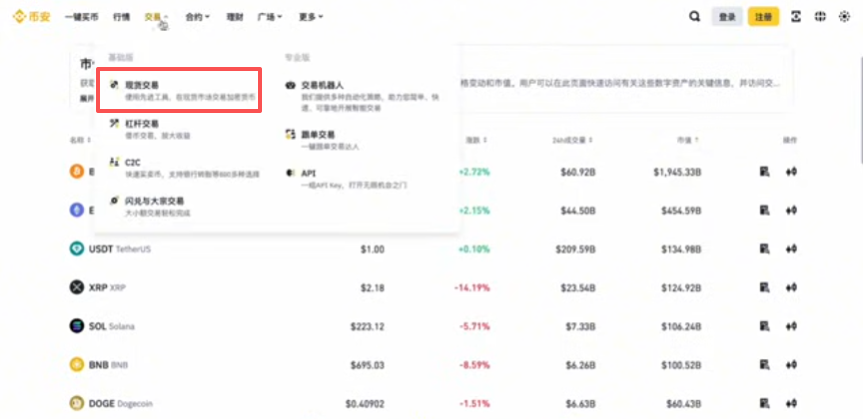The image size is (863, 419).
Task: Open details icon in XRP row
Action: coord(764,287)
